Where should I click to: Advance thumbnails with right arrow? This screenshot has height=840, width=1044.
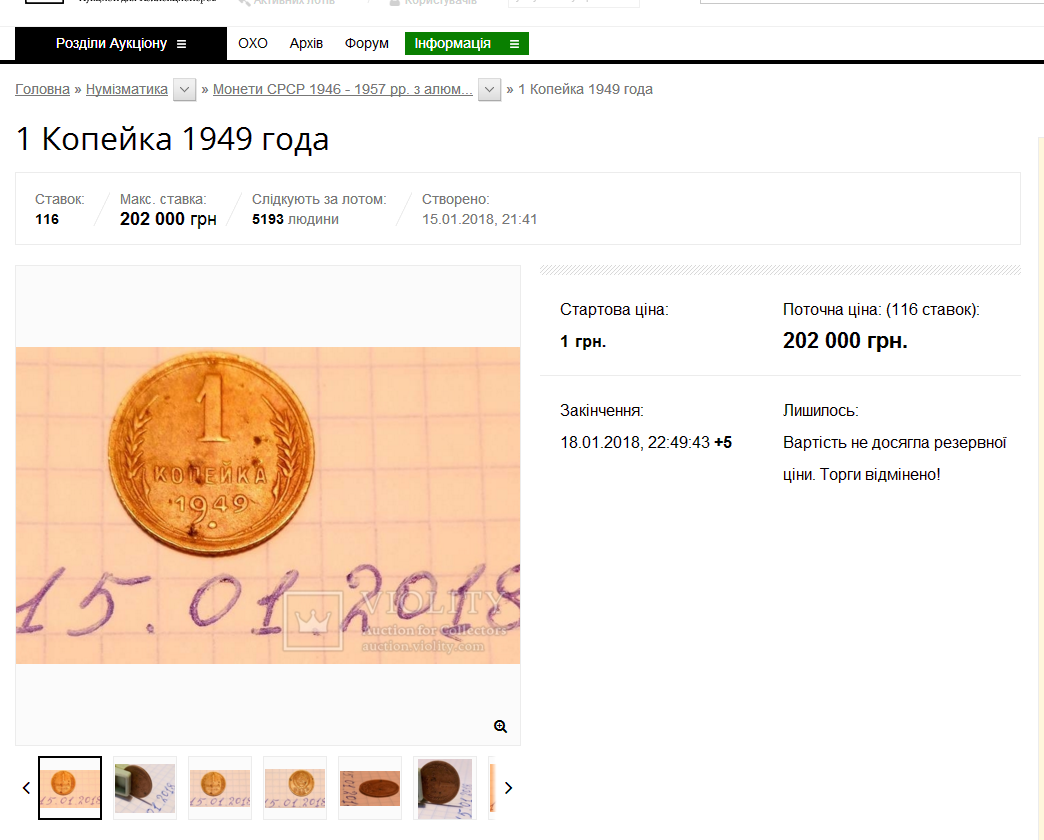pyautogui.click(x=509, y=788)
